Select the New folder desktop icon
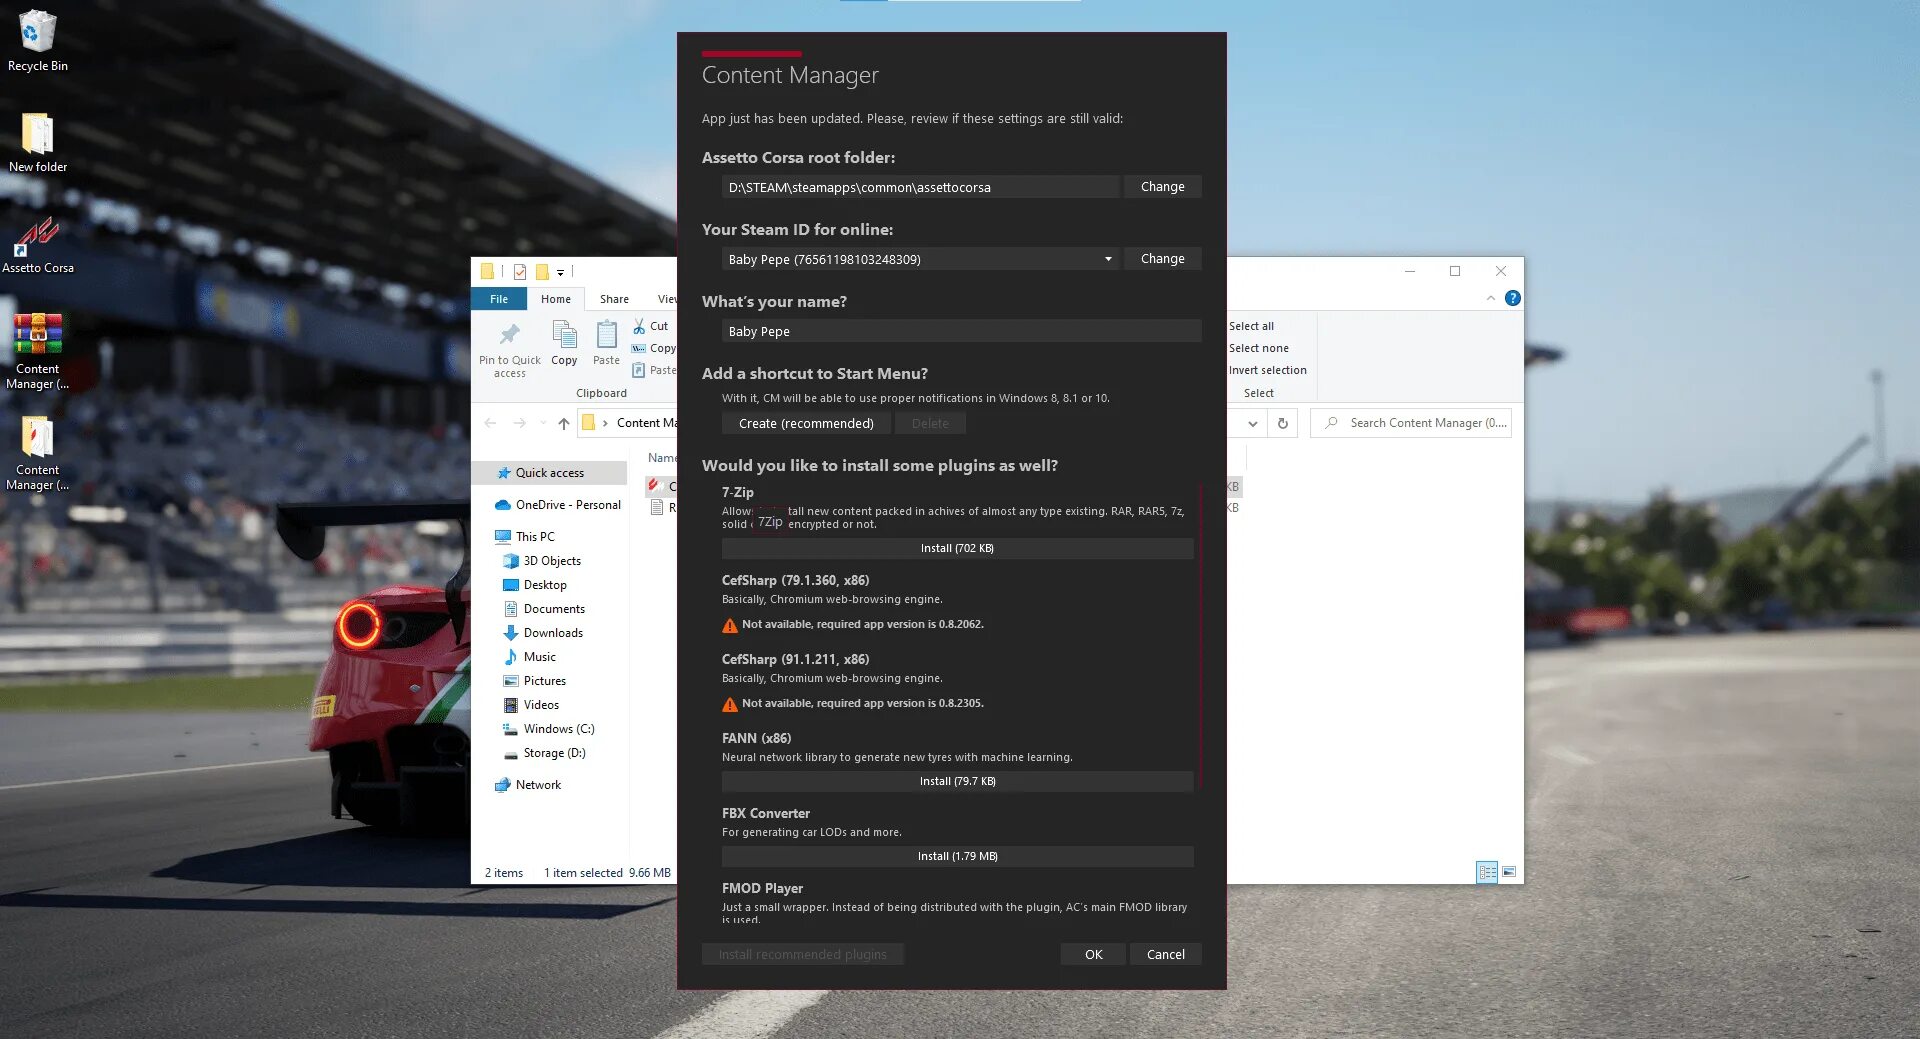1920x1039 pixels. pos(37,142)
